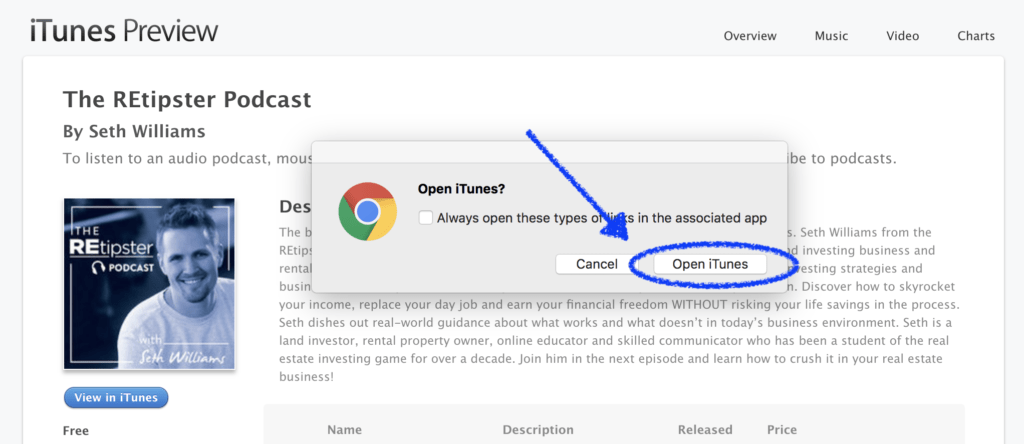Click the Released column header

coord(705,430)
